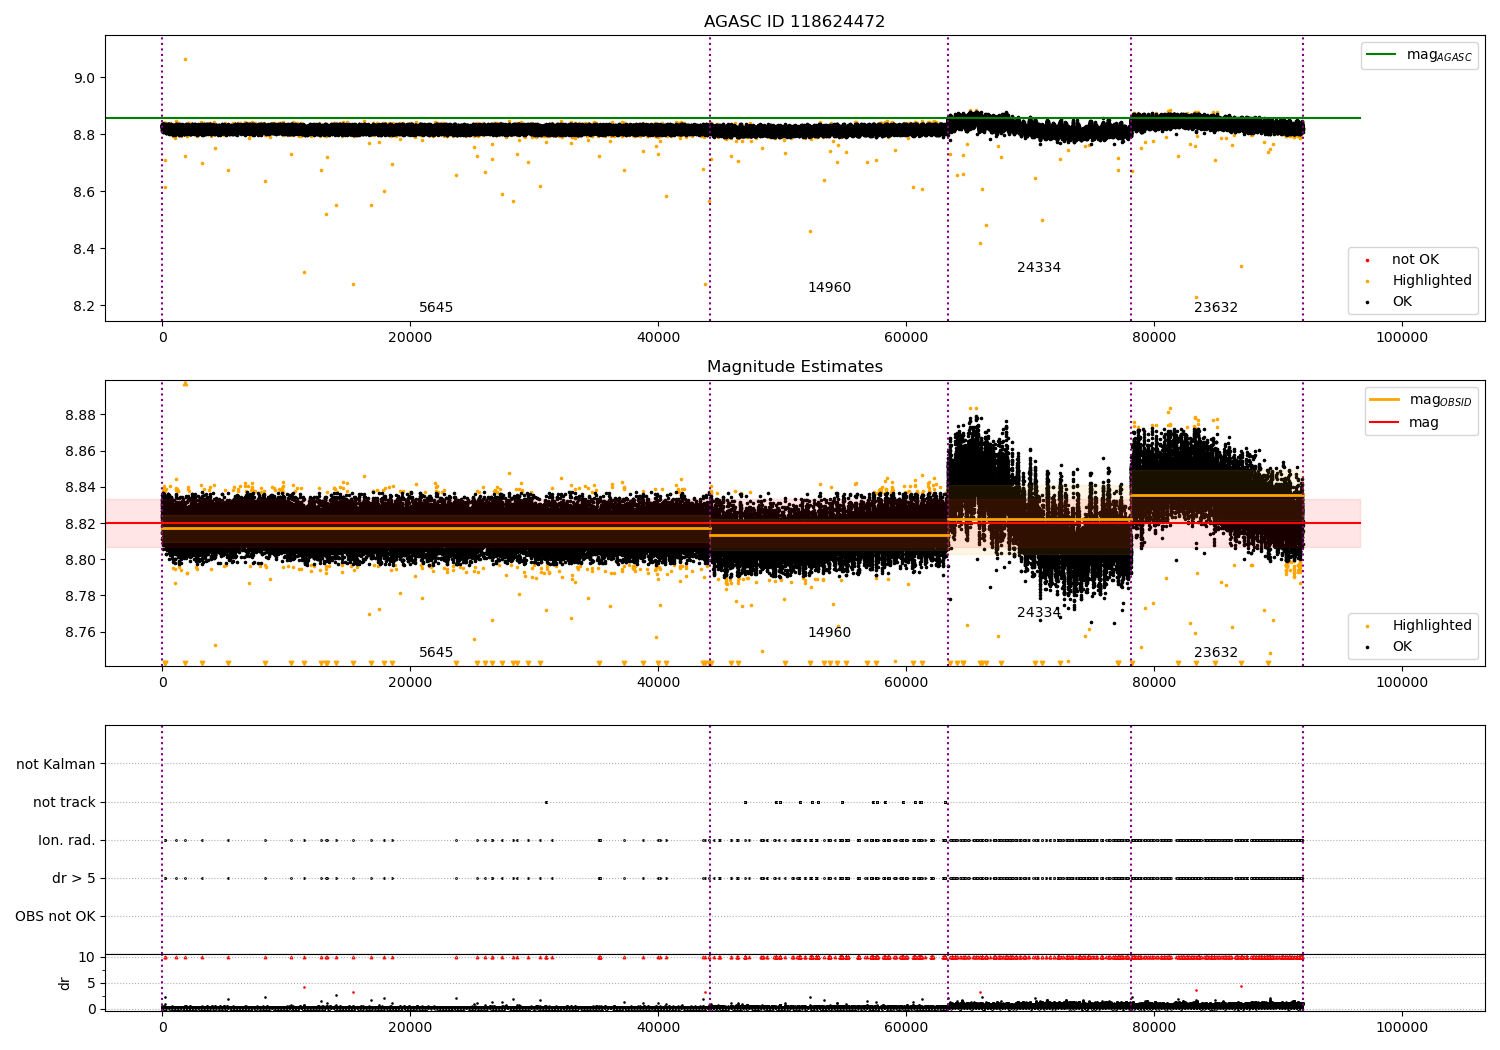The height and width of the screenshot is (1050, 1500).
Task: Click the 8.2 y-axis tick label
Action: 84,306
